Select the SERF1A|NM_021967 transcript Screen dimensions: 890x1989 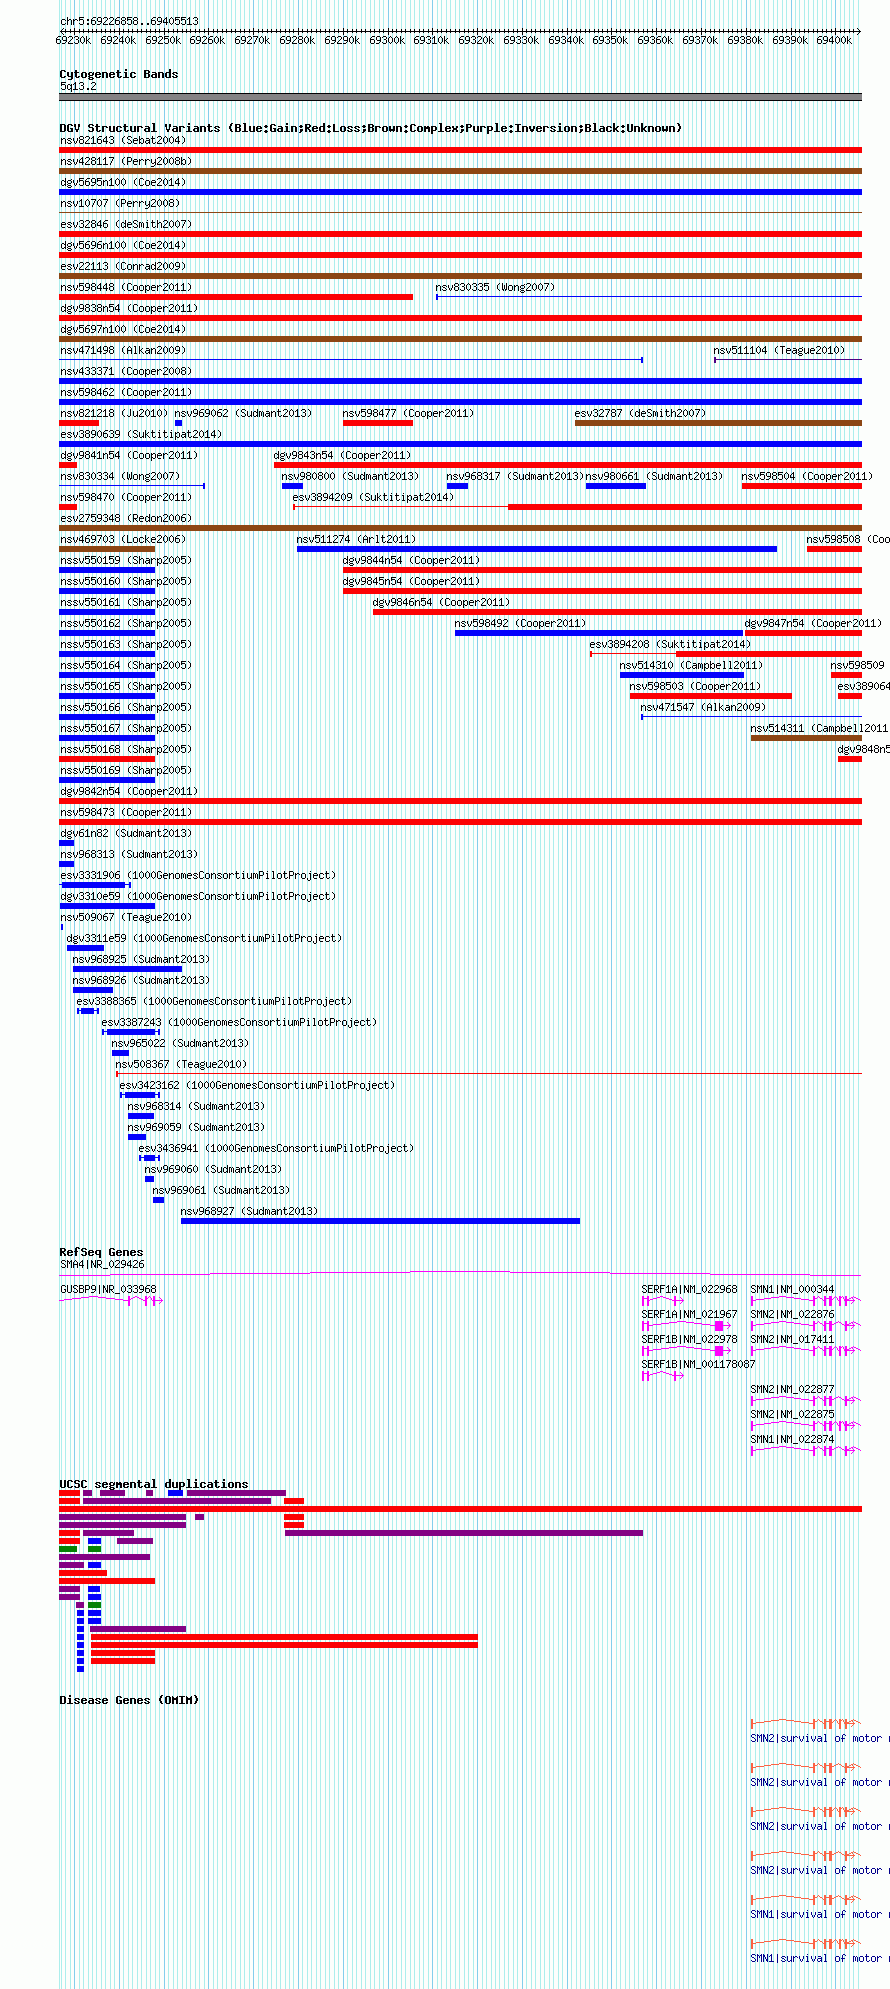click(x=685, y=1326)
